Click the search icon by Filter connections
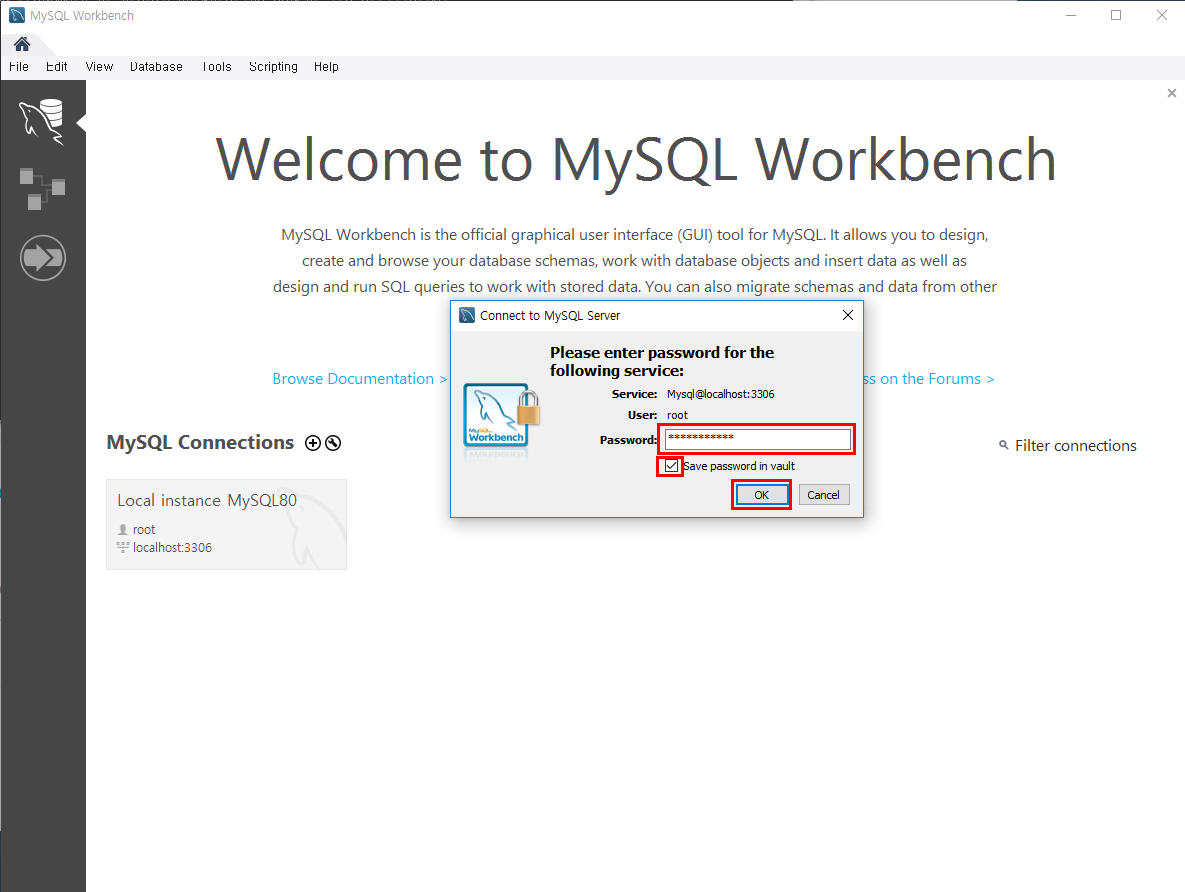Viewport: 1185px width, 892px height. click(1004, 444)
